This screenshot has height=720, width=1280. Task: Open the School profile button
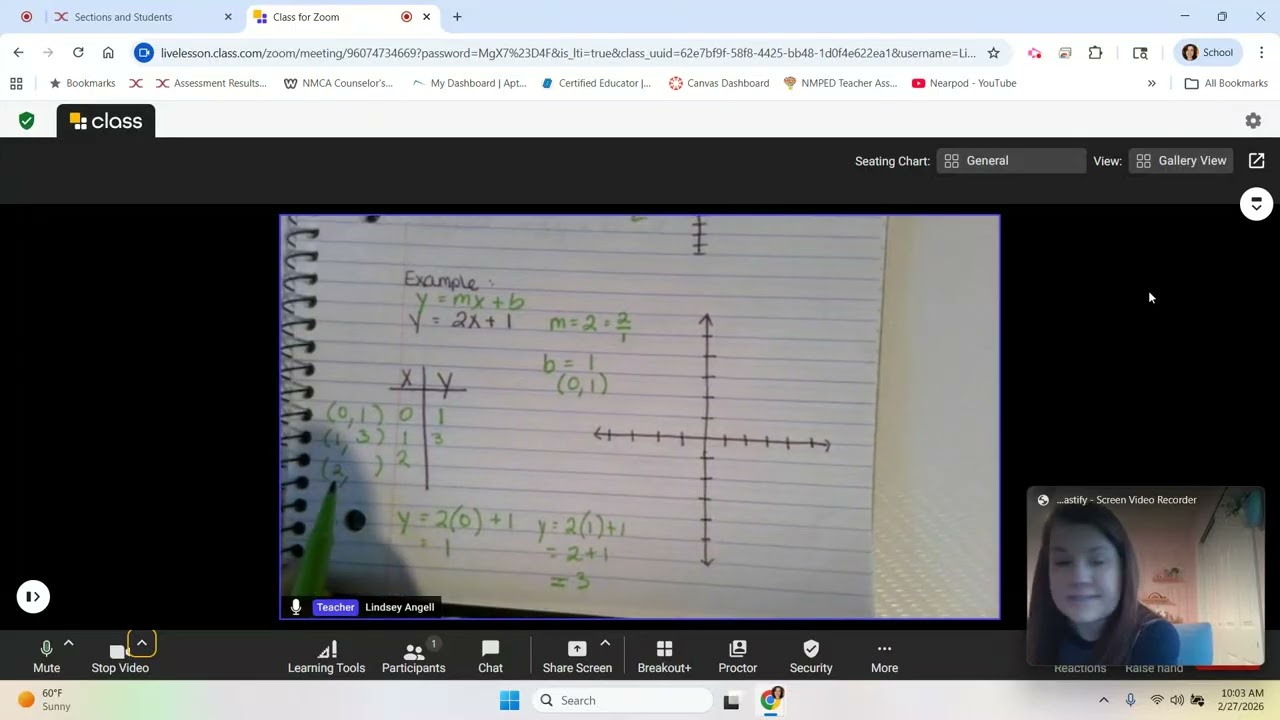click(1207, 53)
